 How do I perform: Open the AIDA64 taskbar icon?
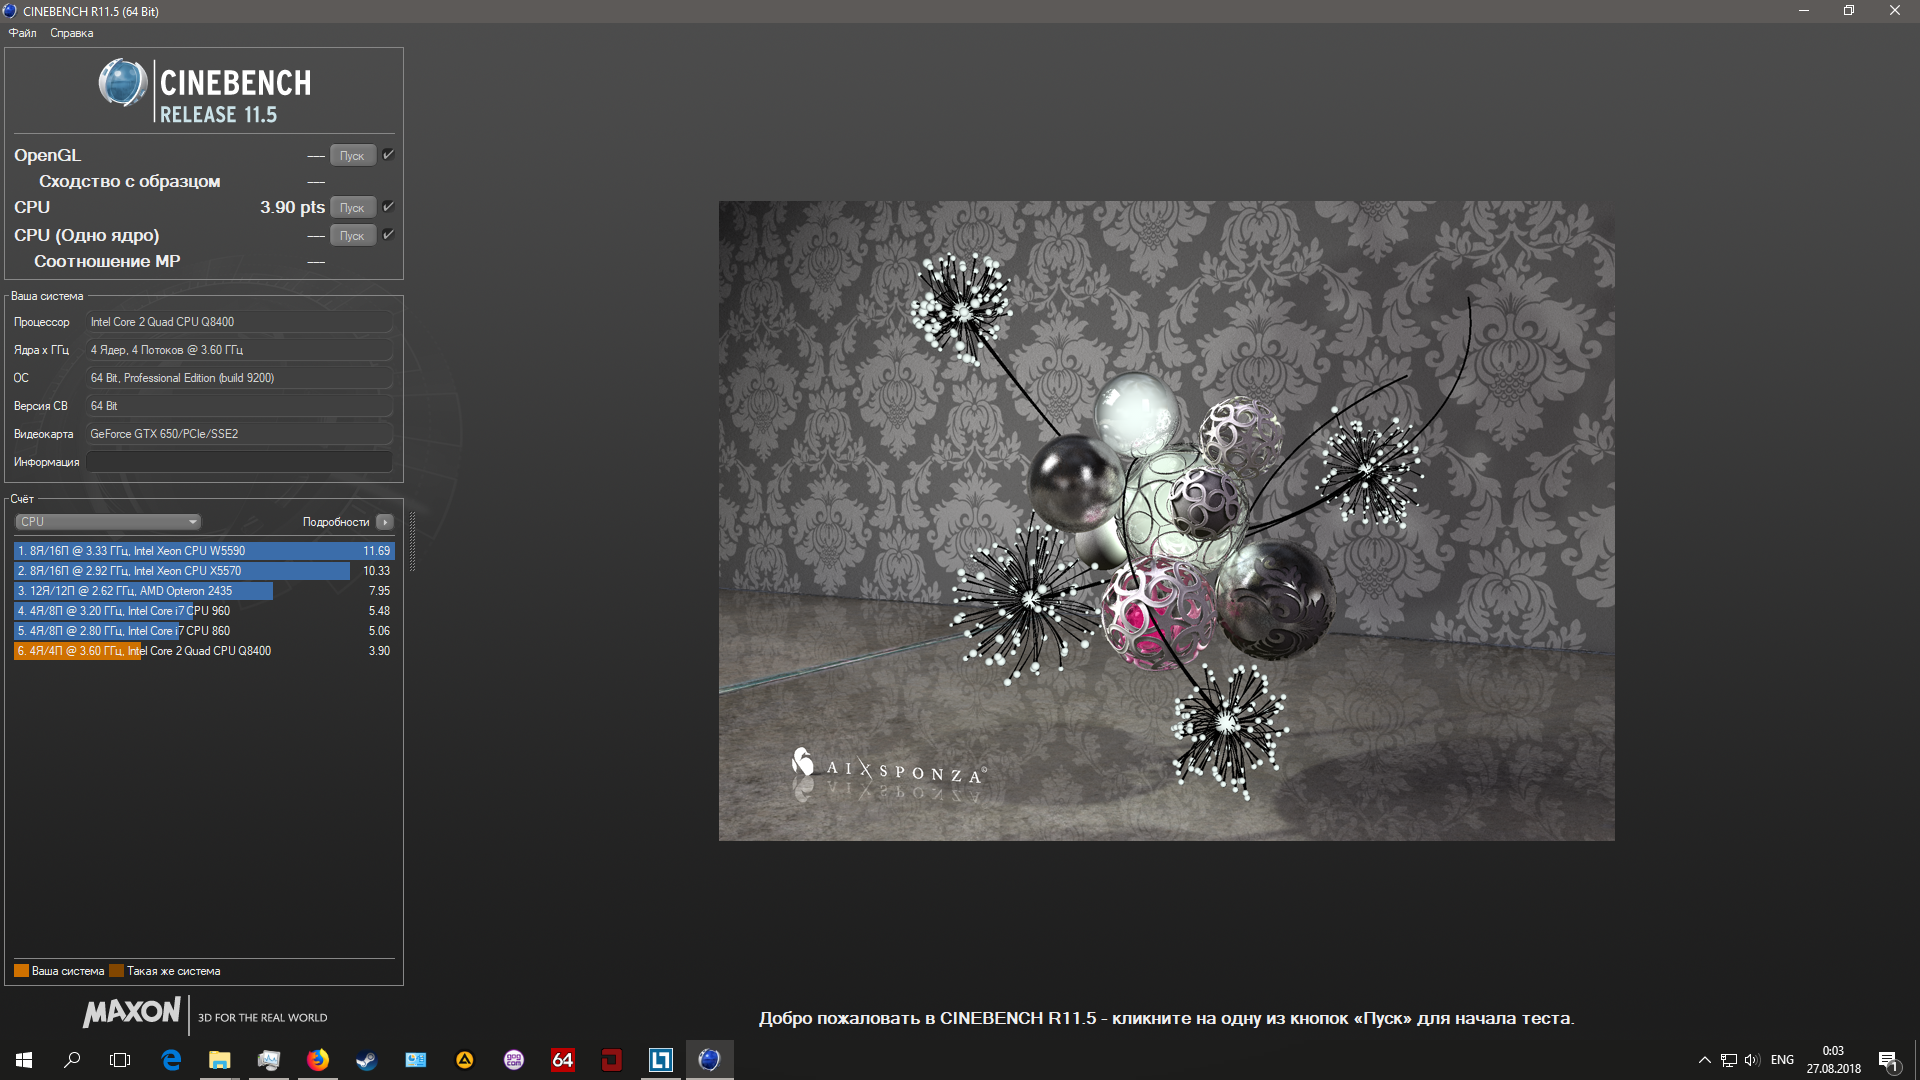tap(563, 1060)
